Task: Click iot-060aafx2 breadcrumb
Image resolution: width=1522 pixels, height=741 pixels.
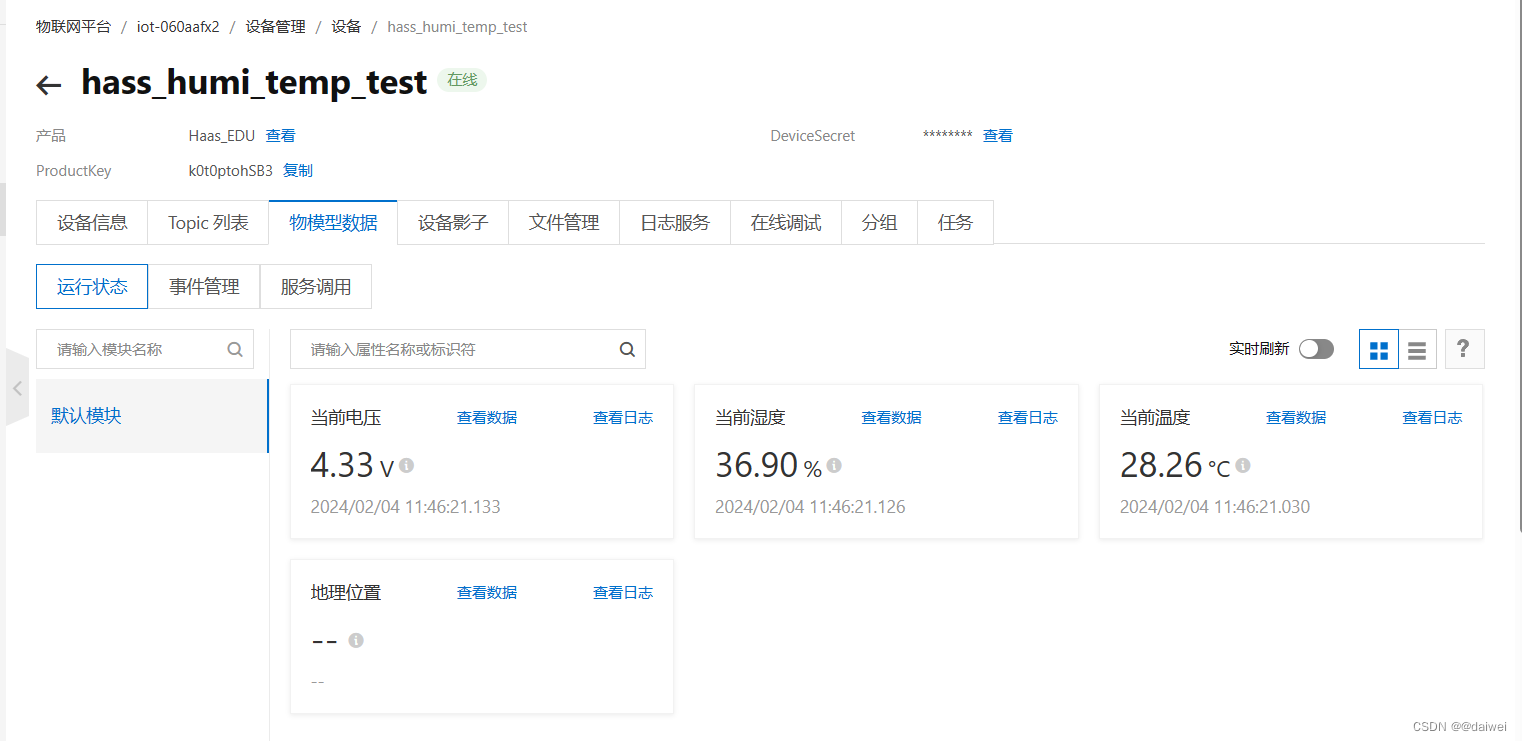Action: [178, 27]
